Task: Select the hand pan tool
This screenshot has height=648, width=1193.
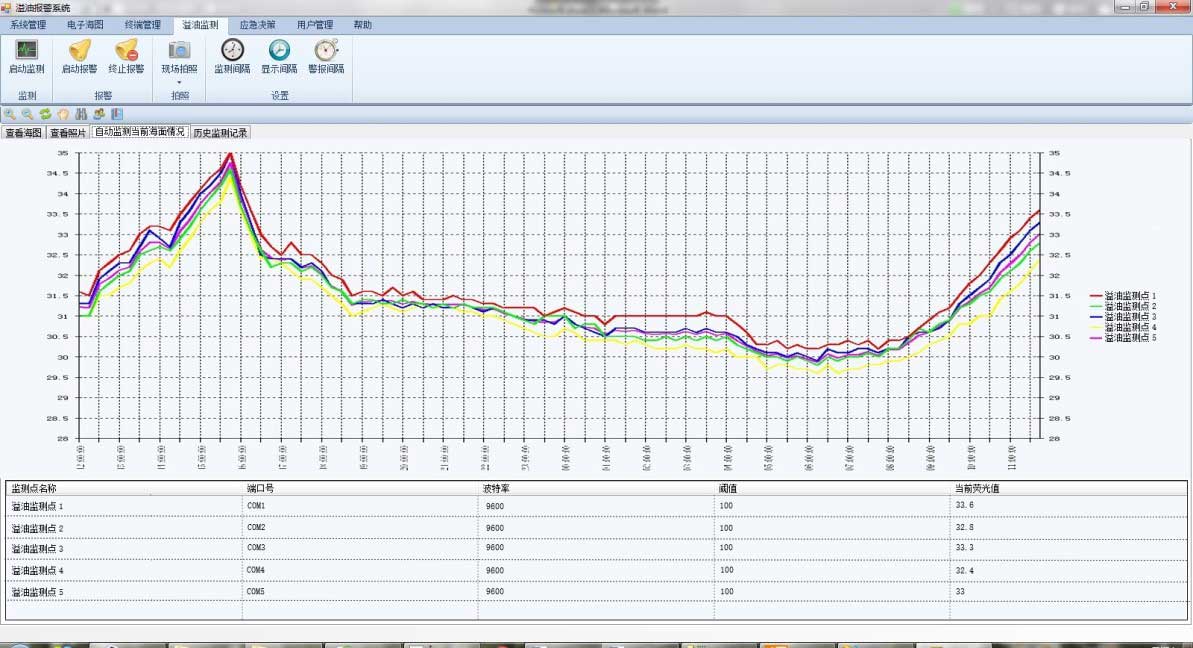Action: [63, 115]
